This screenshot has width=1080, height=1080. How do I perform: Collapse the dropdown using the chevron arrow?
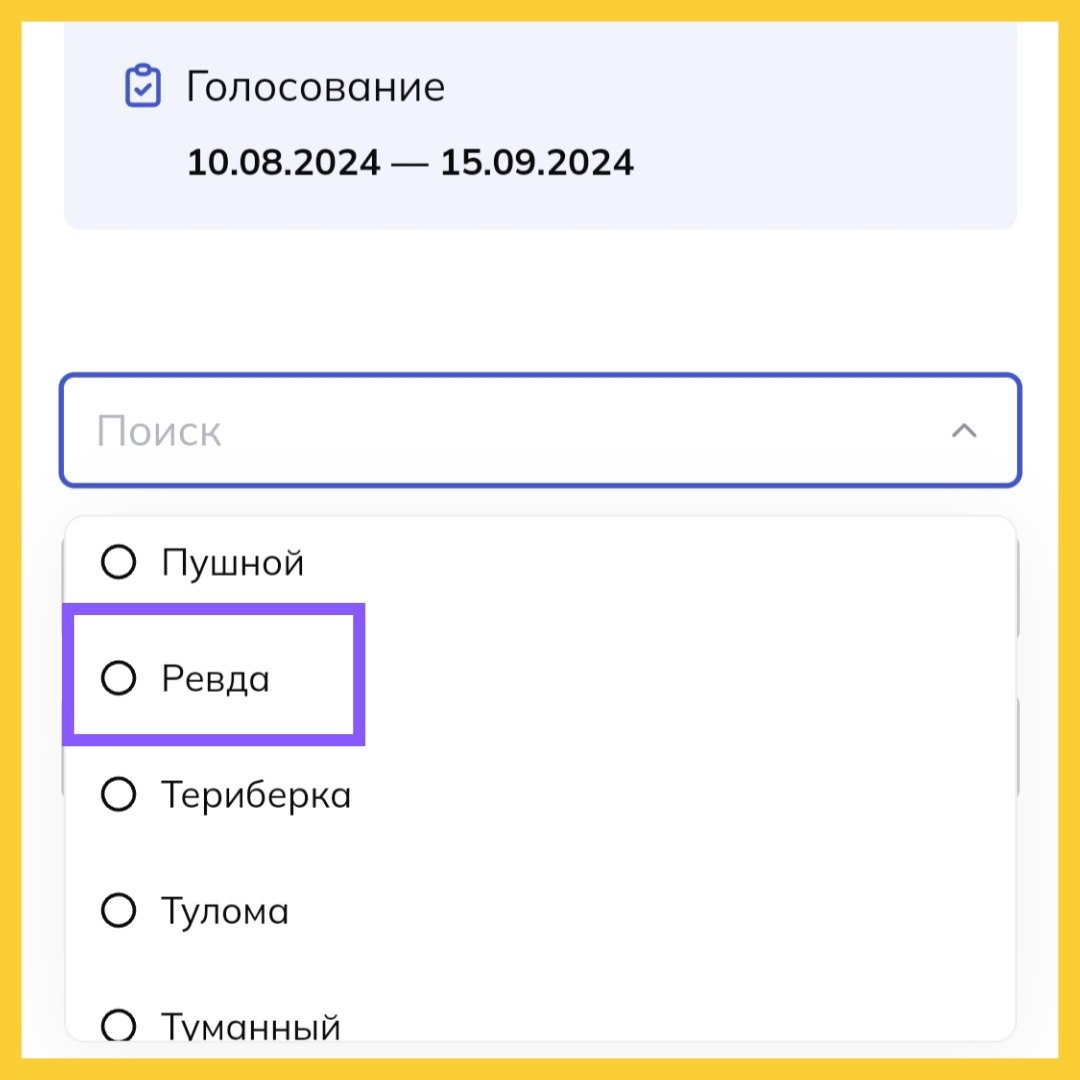964,431
